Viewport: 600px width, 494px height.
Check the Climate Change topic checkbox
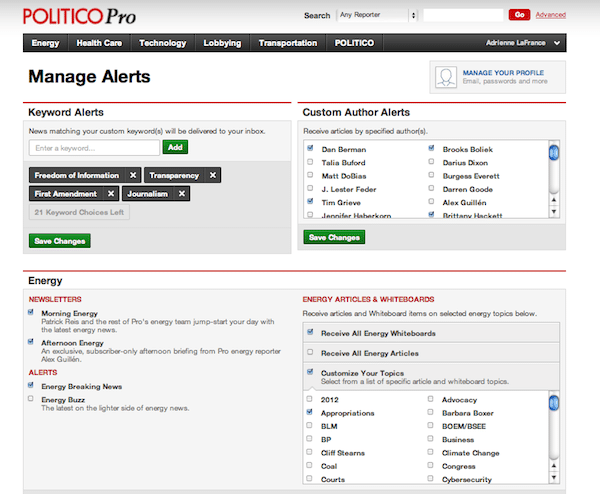[430, 452]
